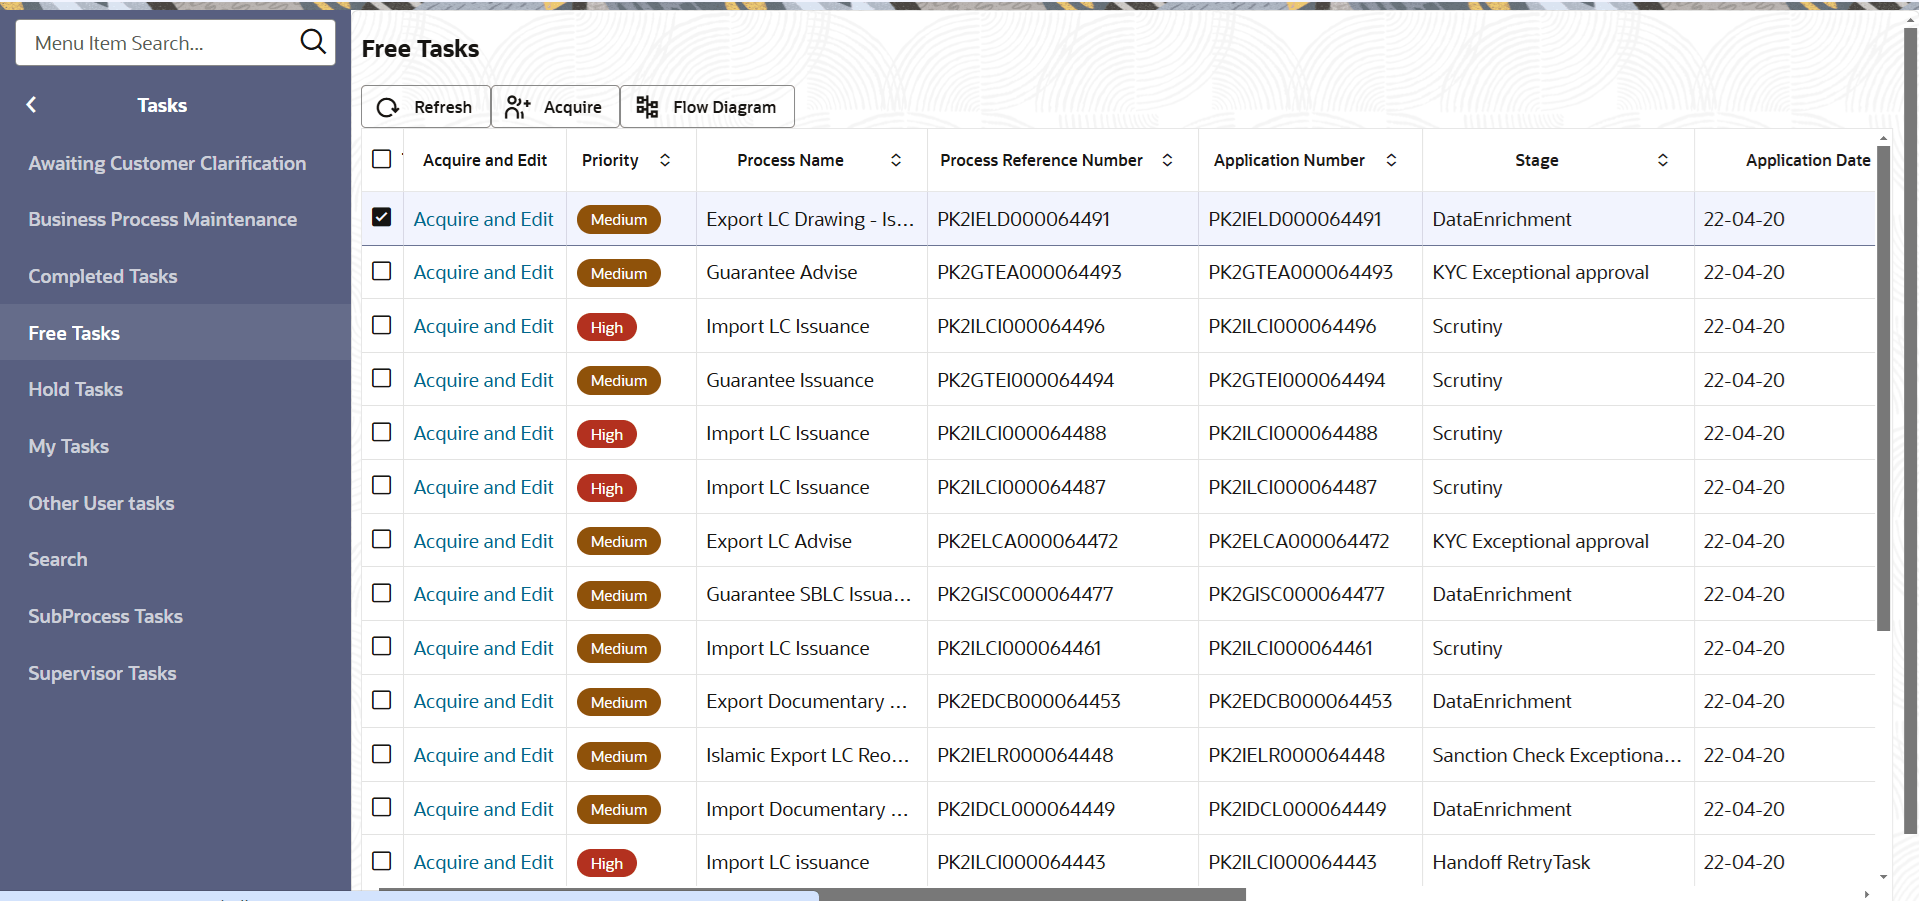Acquire and Edit task PK2ILCI000064443
This screenshot has height=901, width=1919.
tap(483, 862)
